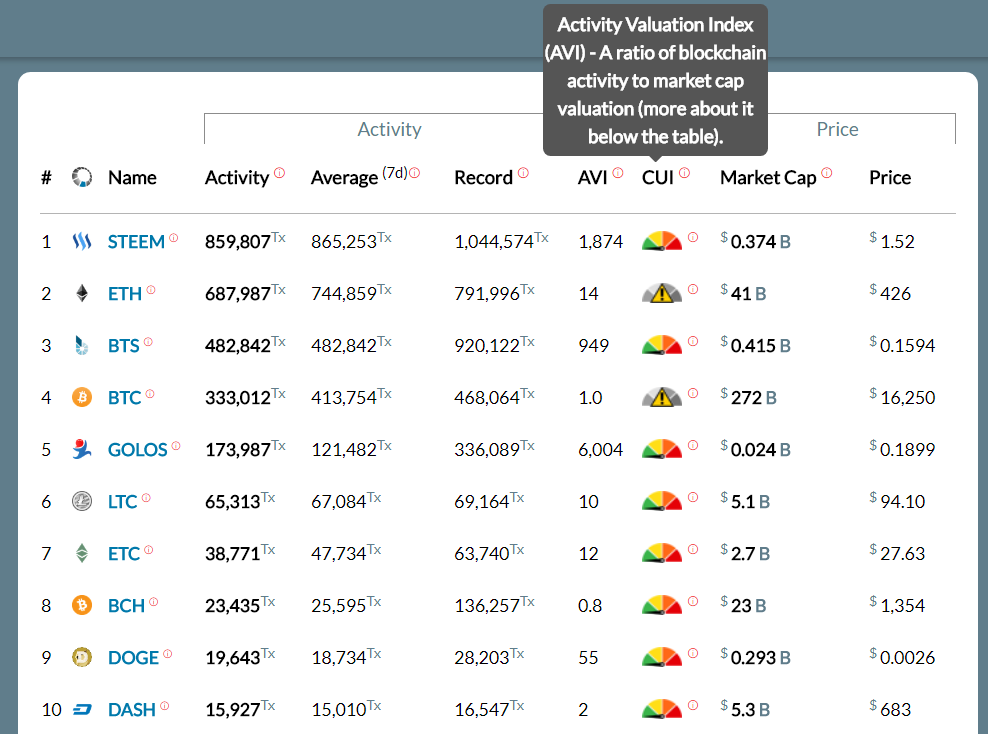Open the GOLOS coin link
The image size is (988, 734).
137,450
